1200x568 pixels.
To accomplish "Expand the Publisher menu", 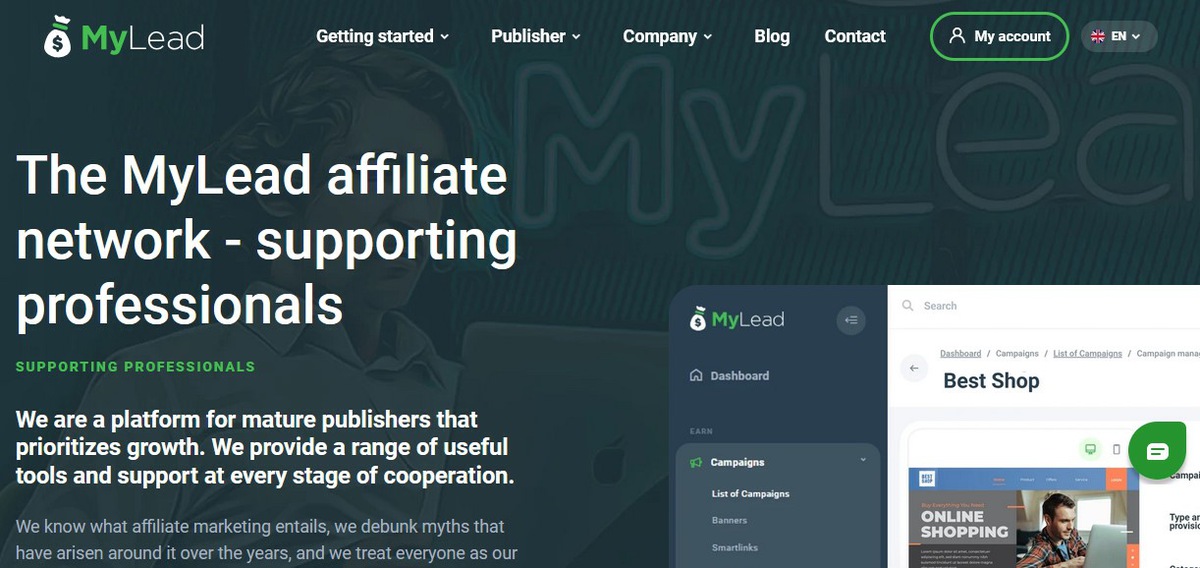I will 536,36.
